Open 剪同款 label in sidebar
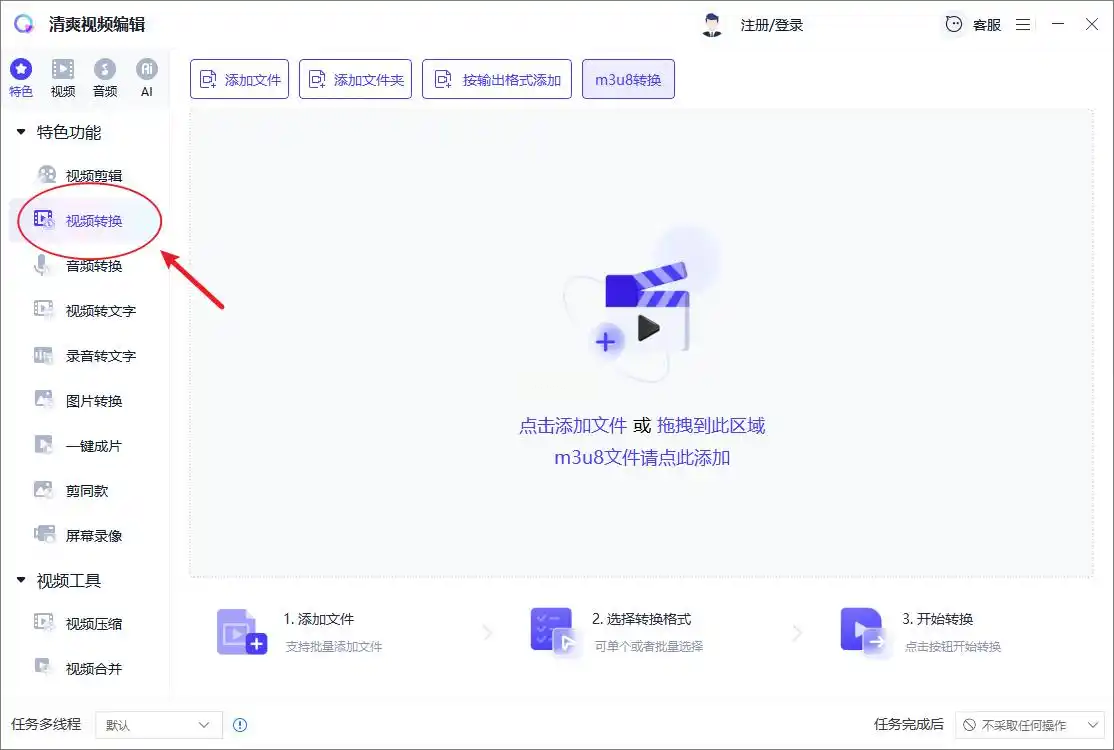 [87, 491]
